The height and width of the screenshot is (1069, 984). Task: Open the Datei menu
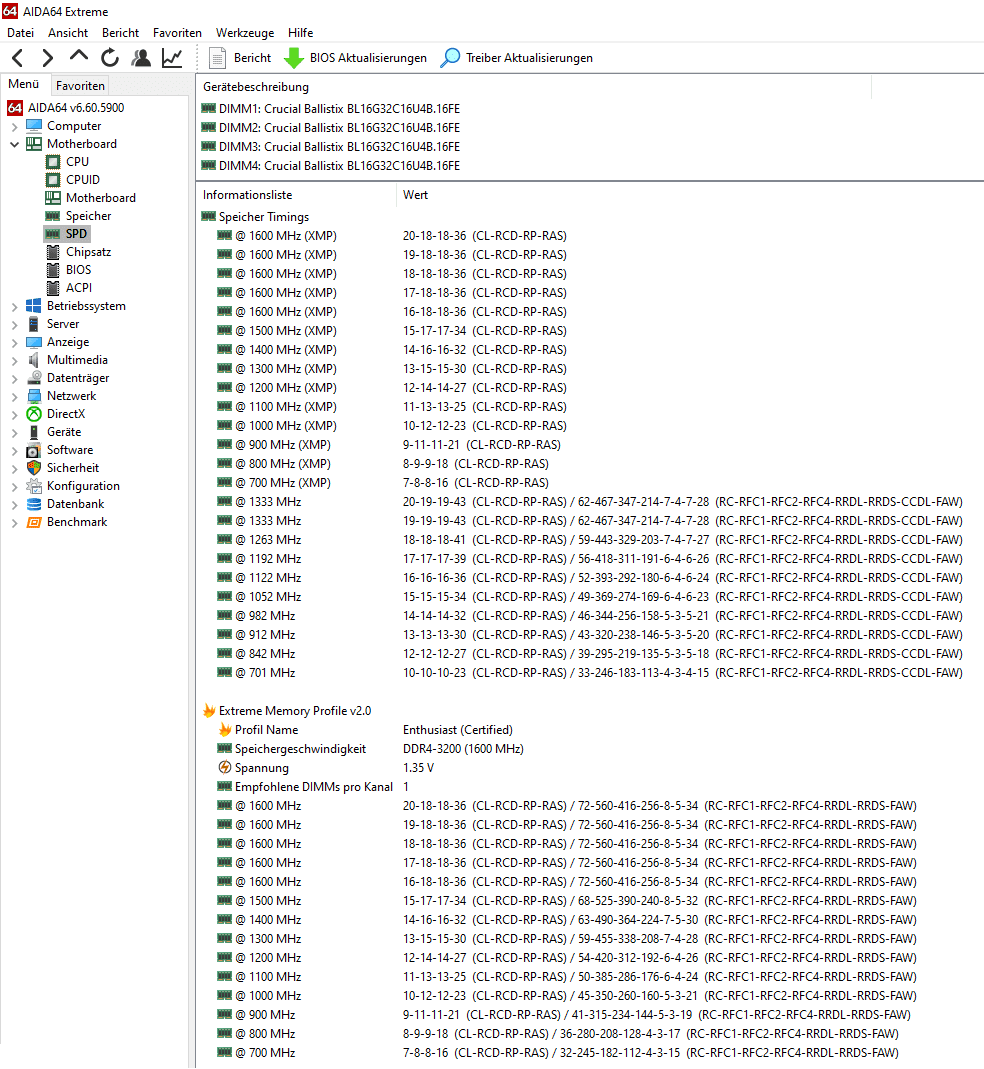[x=20, y=33]
